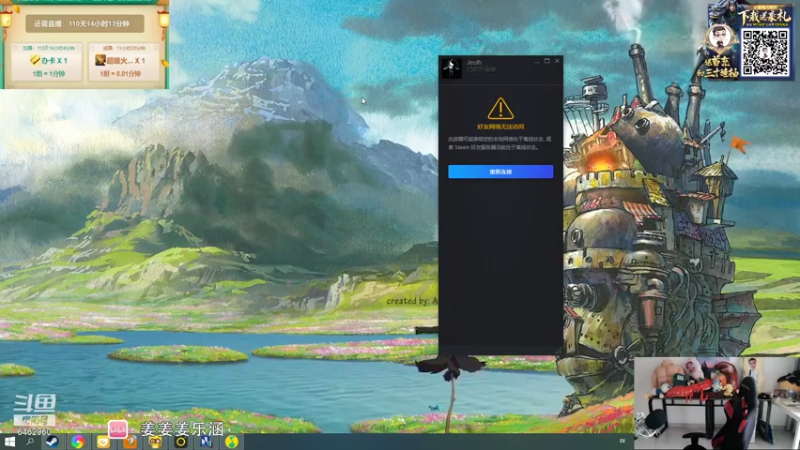
Task: Open the colorful pinwheel browser taskbar icon
Action: 78,442
